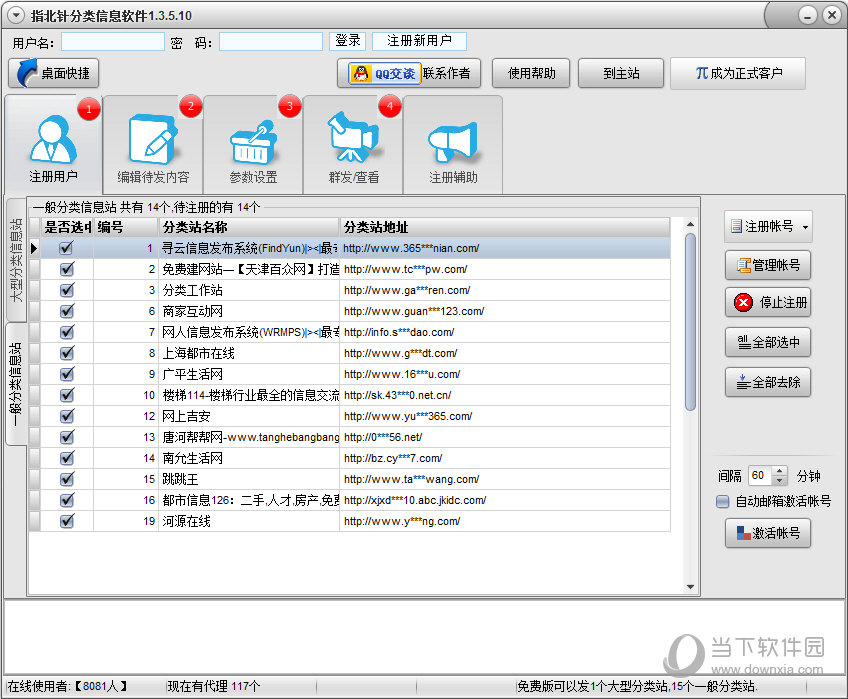Click the 管理帐号 button
Screen dimensions: 848x699
pyautogui.click(x=768, y=265)
